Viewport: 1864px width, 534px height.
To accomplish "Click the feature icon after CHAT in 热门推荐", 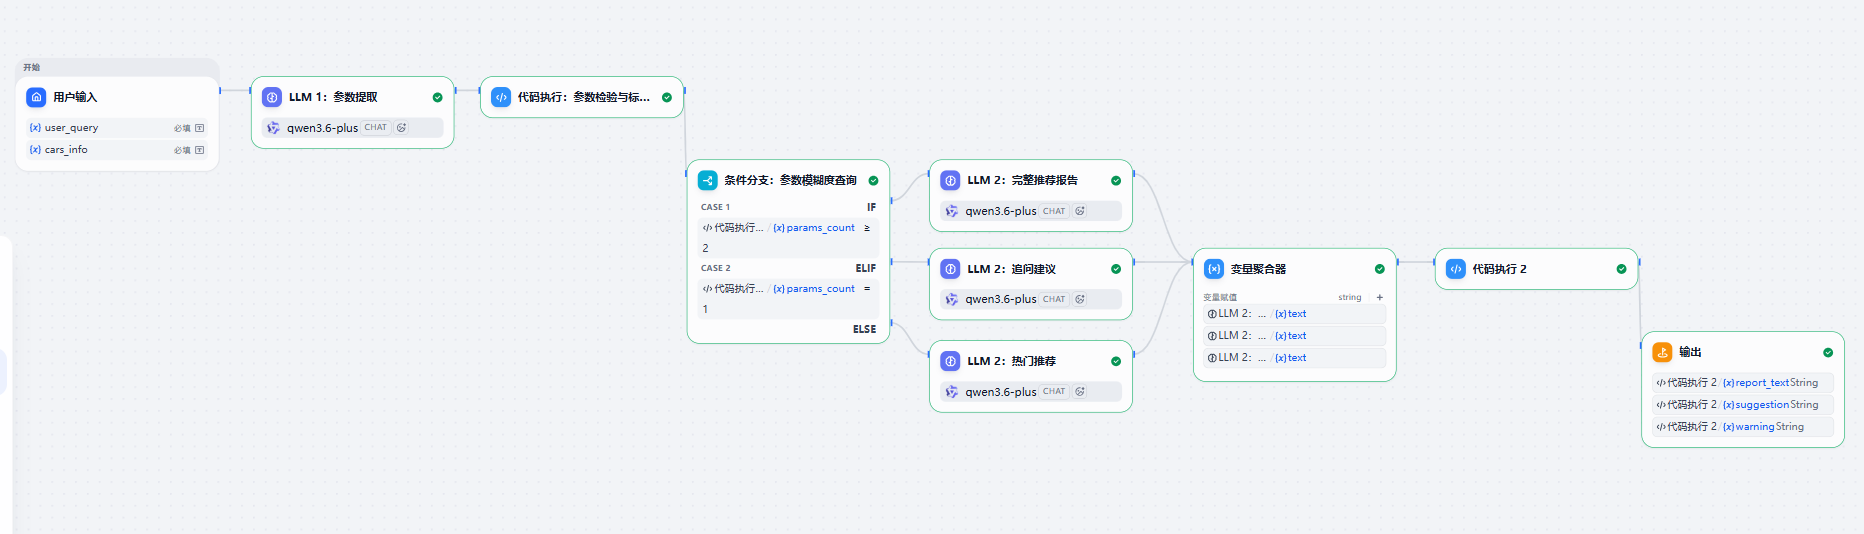I will [1080, 392].
